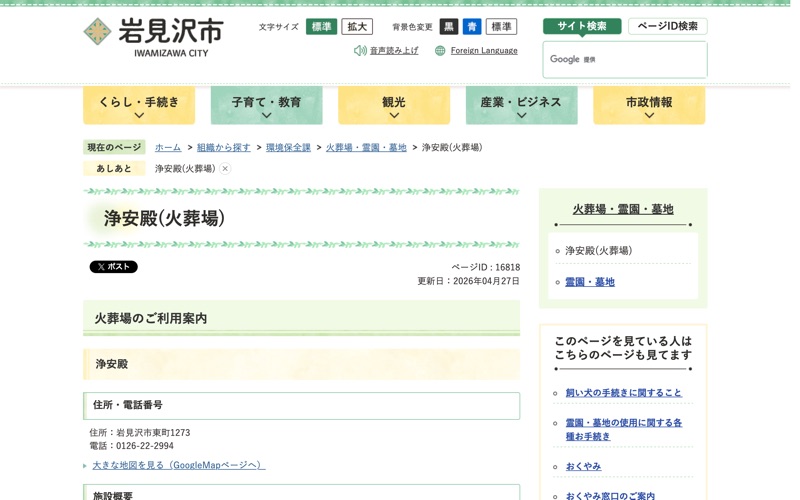This screenshot has width=800, height=500.
Task: Click the Google search input field
Action: click(625, 60)
